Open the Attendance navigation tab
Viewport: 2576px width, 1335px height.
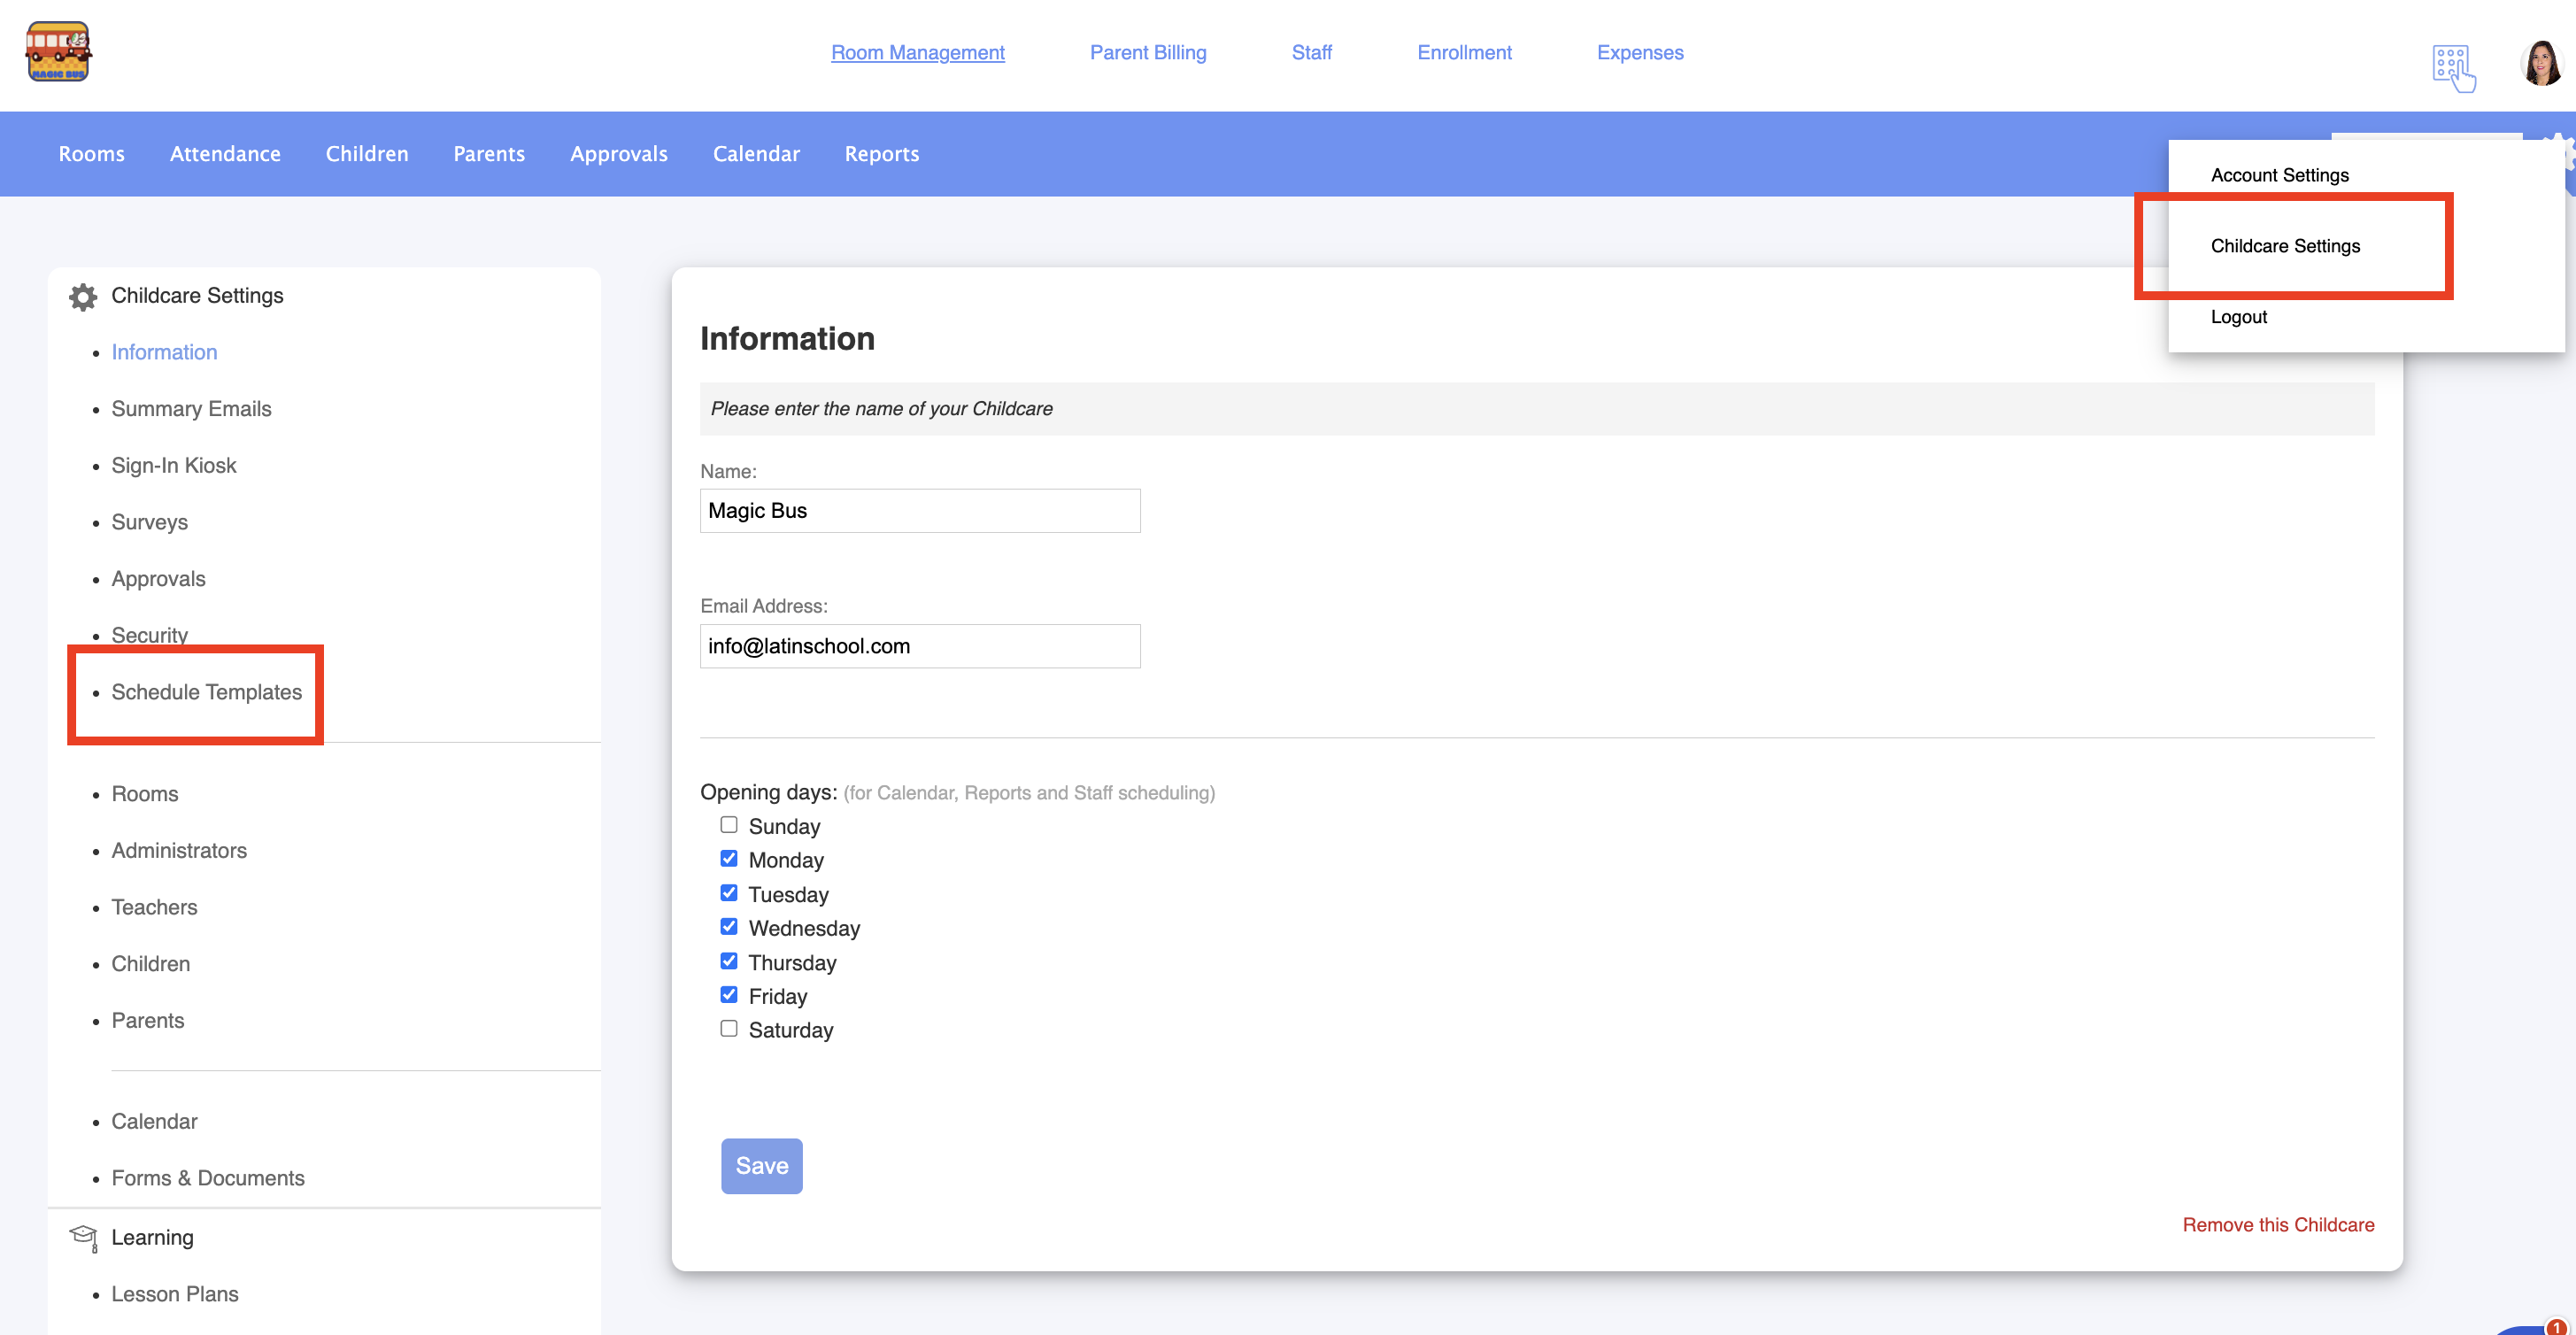[x=225, y=154]
